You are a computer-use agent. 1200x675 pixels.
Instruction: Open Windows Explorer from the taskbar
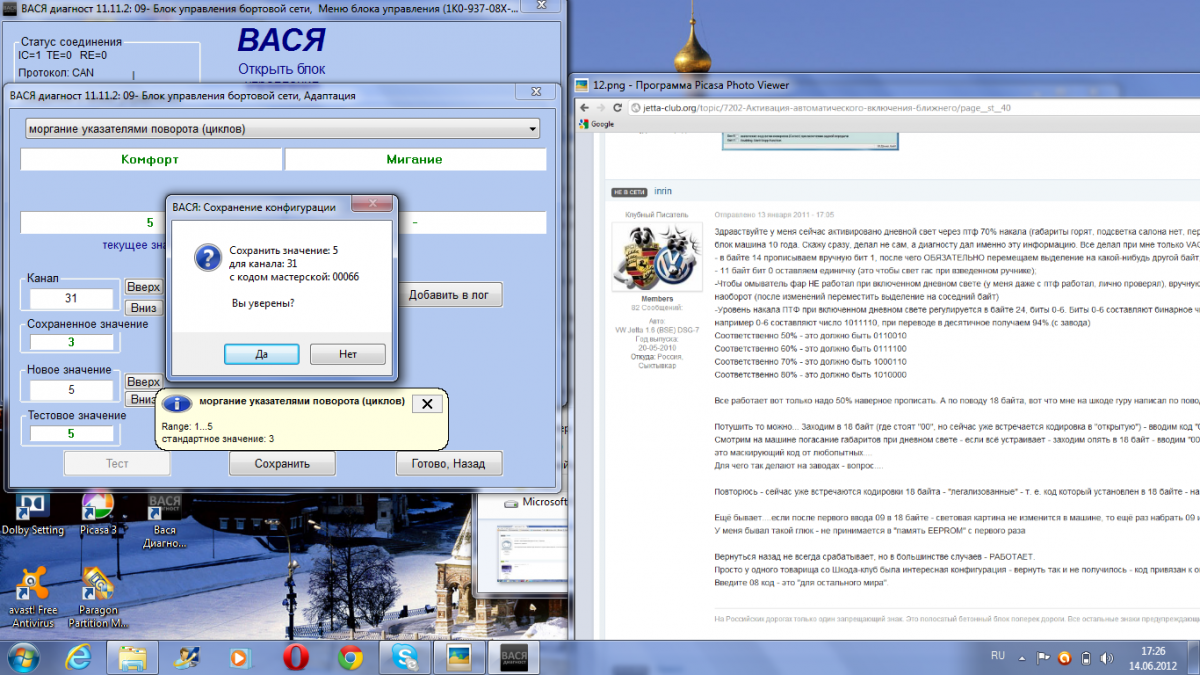[133, 657]
